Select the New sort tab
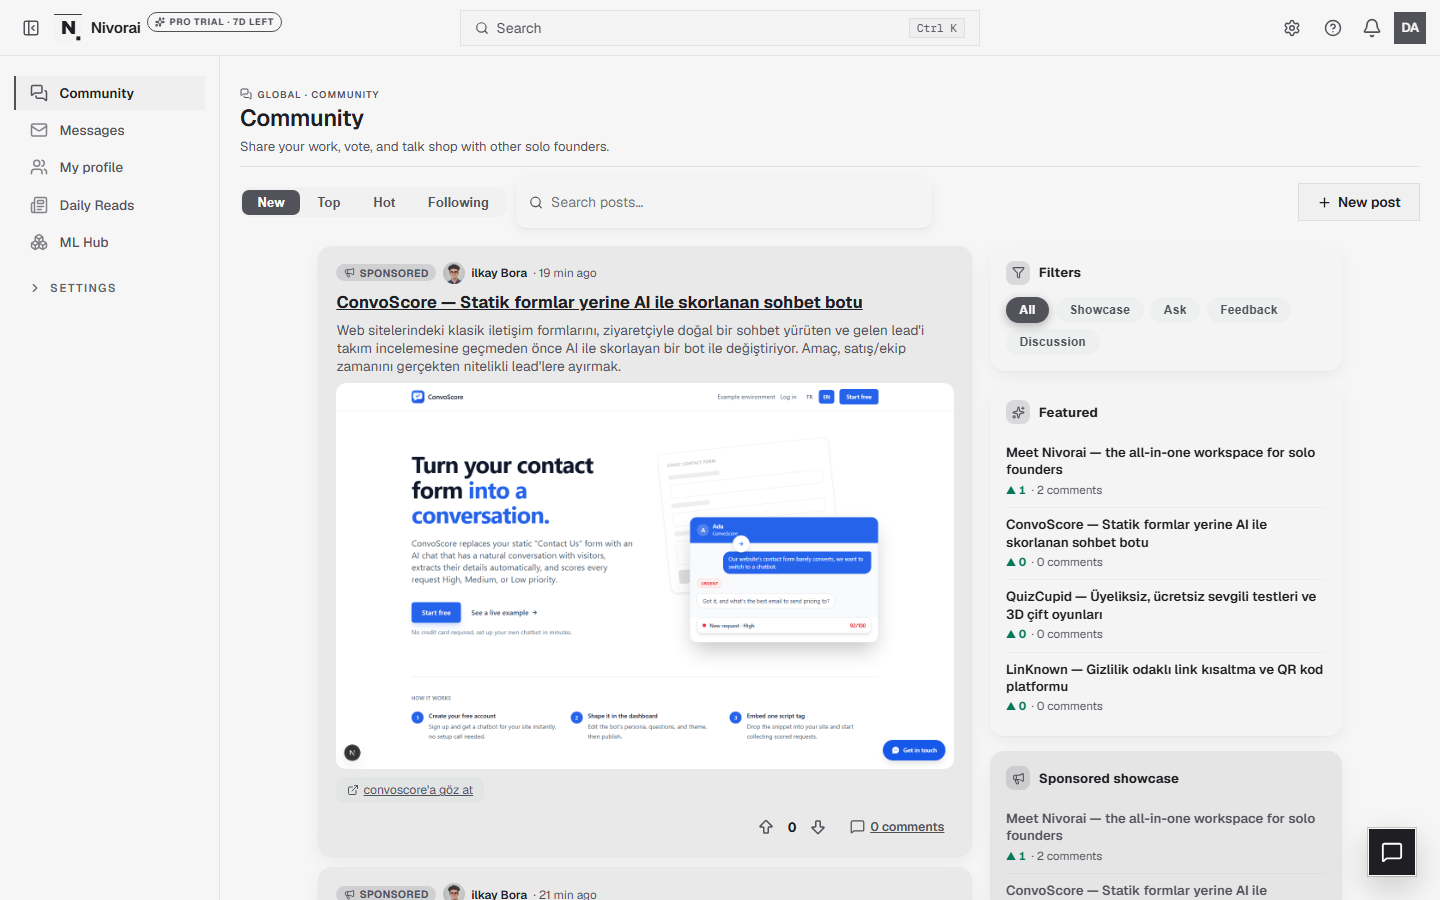Image resolution: width=1440 pixels, height=900 pixels. [271, 202]
